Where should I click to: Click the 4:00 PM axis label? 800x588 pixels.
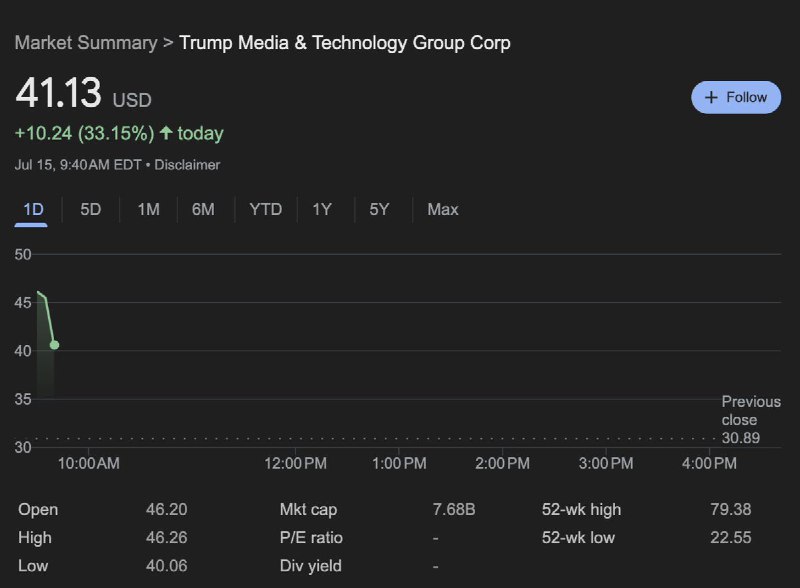(709, 463)
